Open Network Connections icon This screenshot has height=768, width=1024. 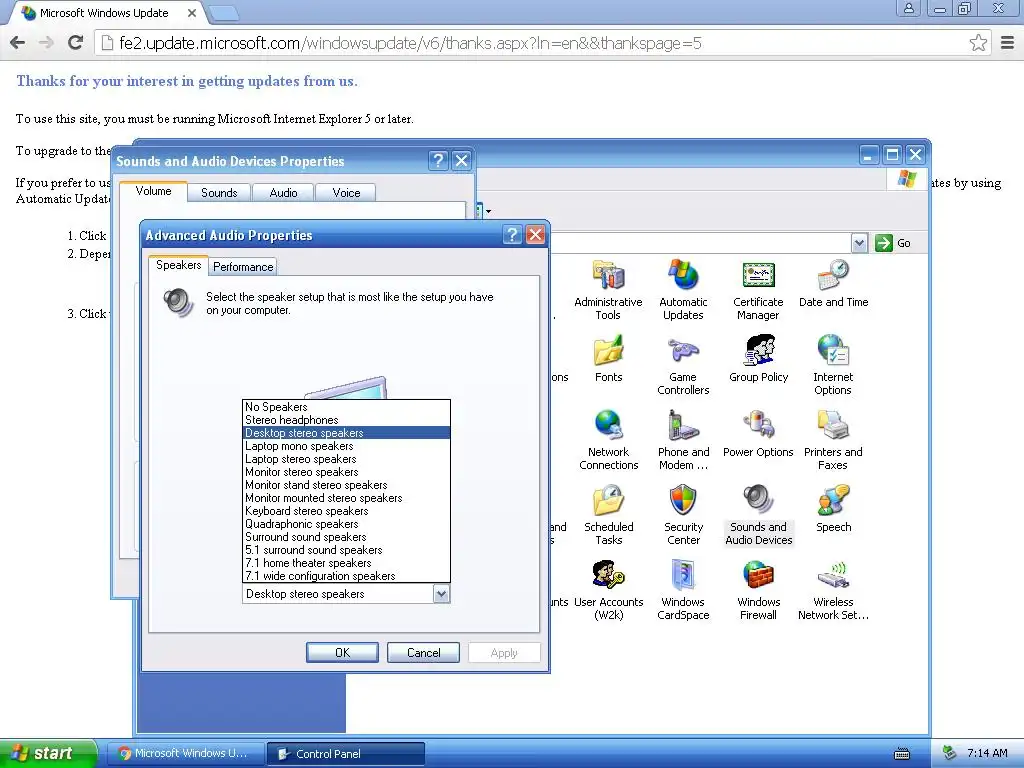click(609, 440)
